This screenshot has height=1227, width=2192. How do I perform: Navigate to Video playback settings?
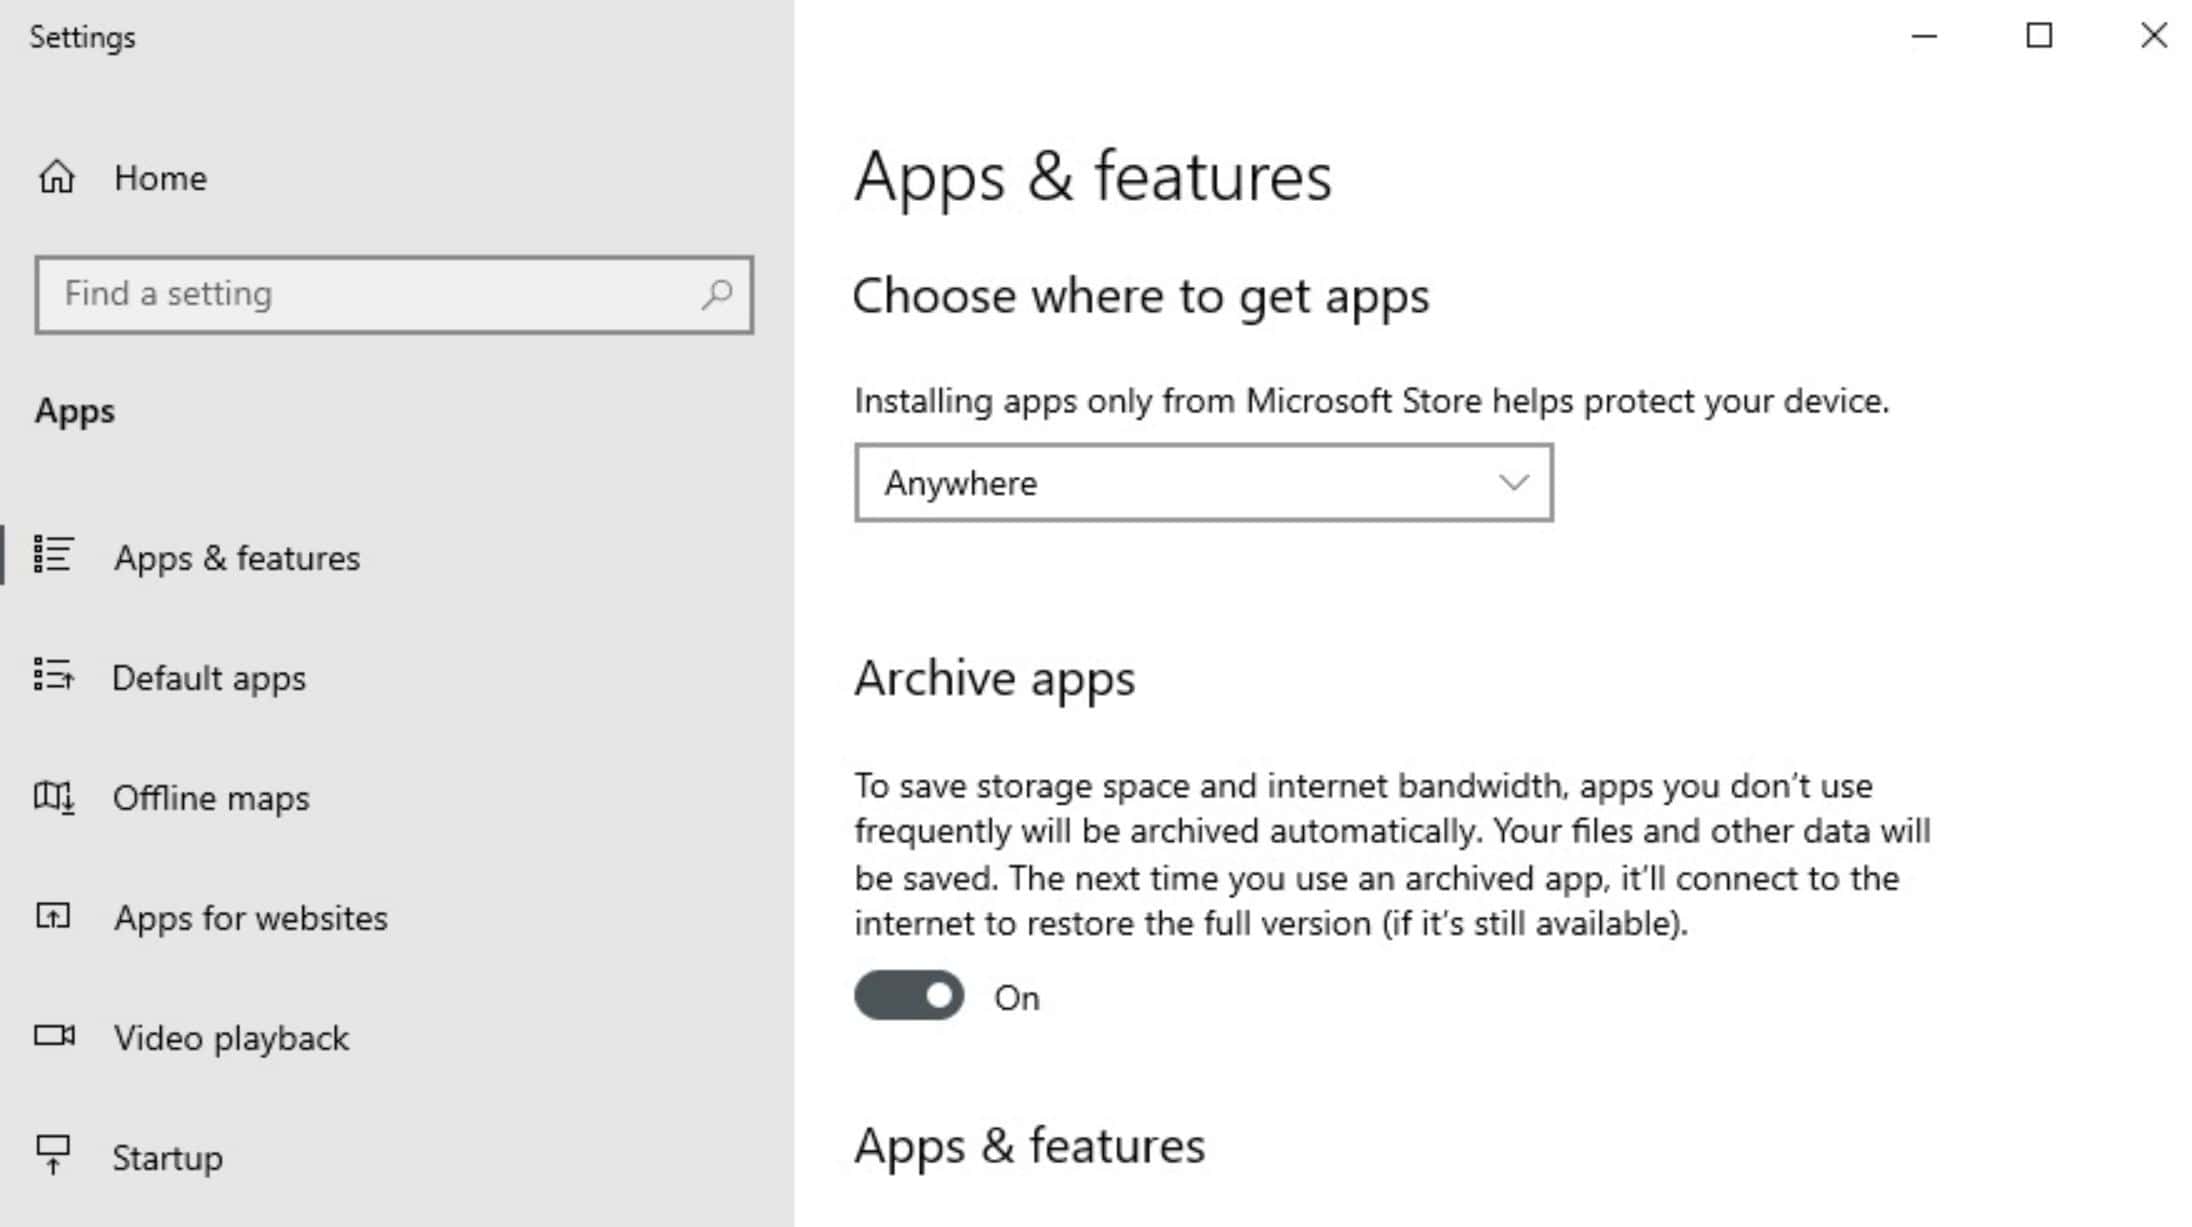[230, 1037]
